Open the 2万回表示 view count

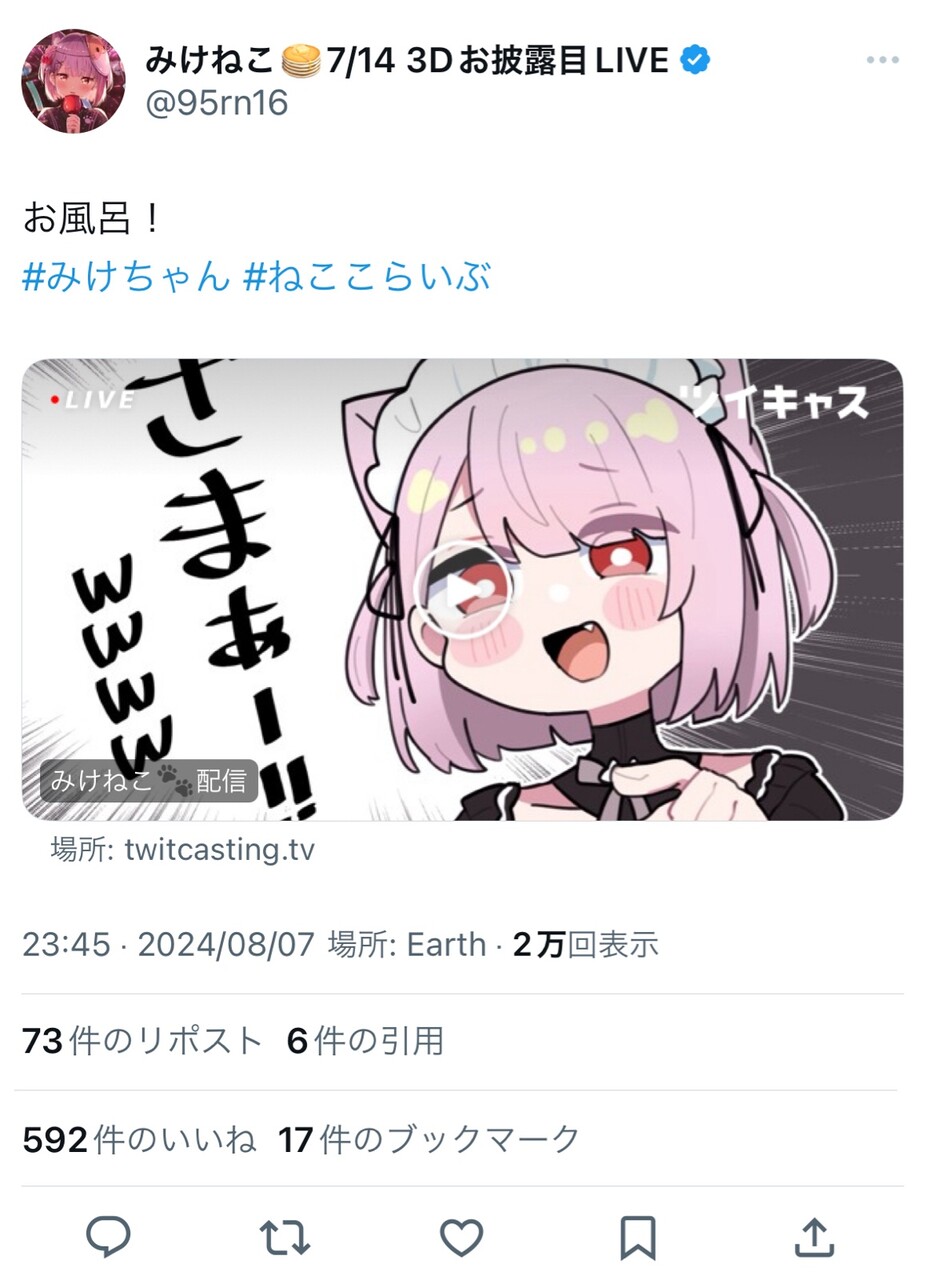pyautogui.click(x=586, y=944)
